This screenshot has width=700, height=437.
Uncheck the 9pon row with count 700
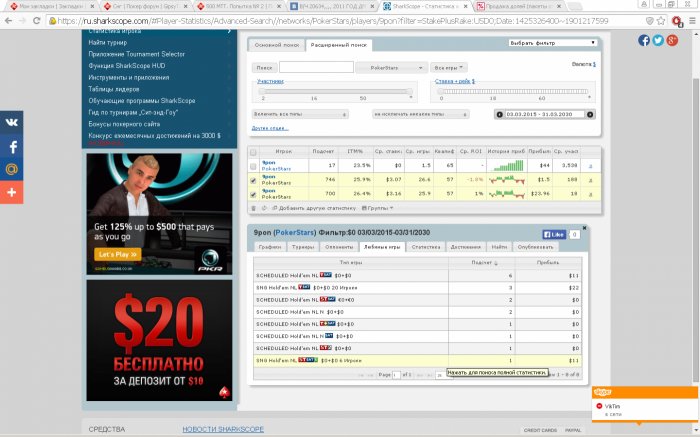253,194
